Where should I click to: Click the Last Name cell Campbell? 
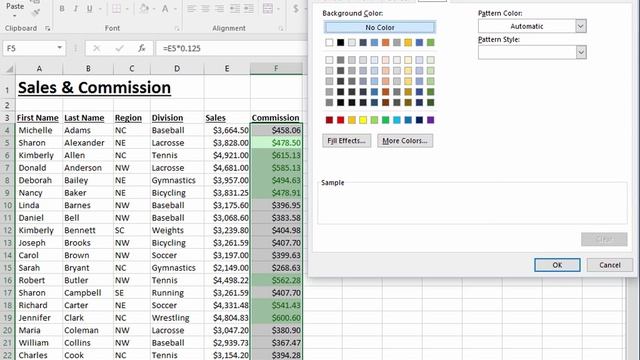tap(88, 293)
